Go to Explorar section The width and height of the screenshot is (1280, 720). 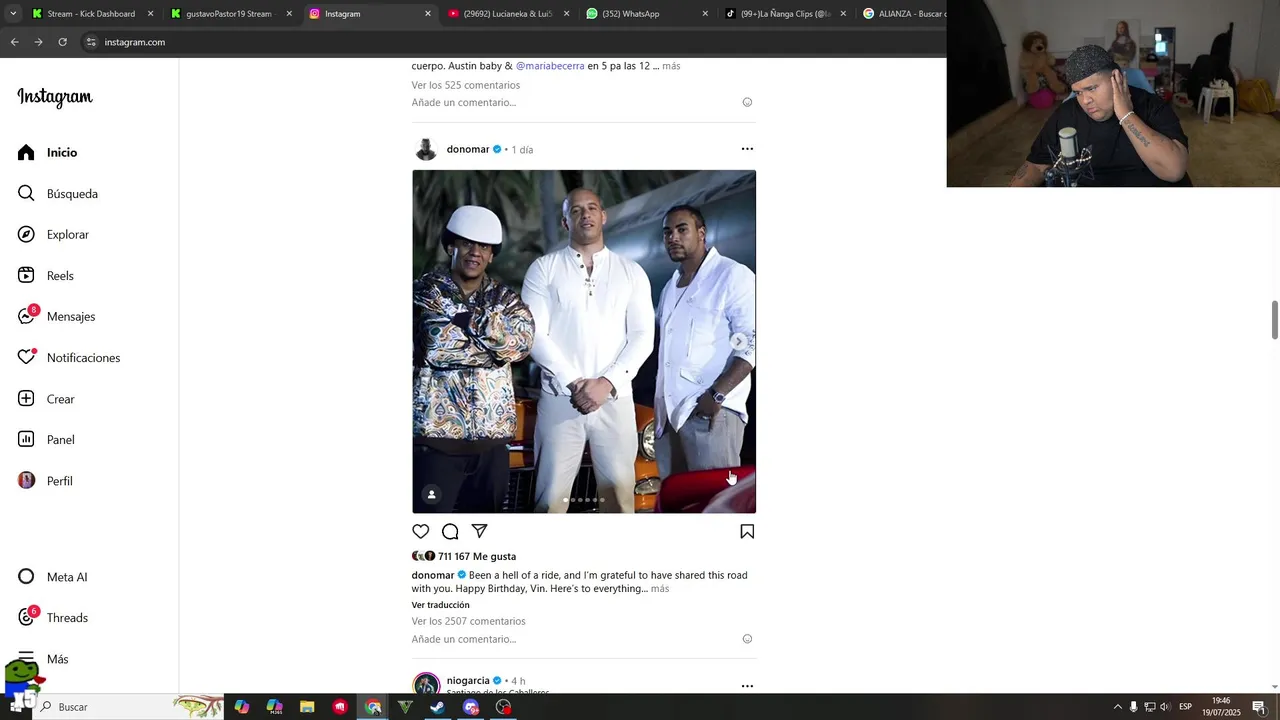pos(54,234)
